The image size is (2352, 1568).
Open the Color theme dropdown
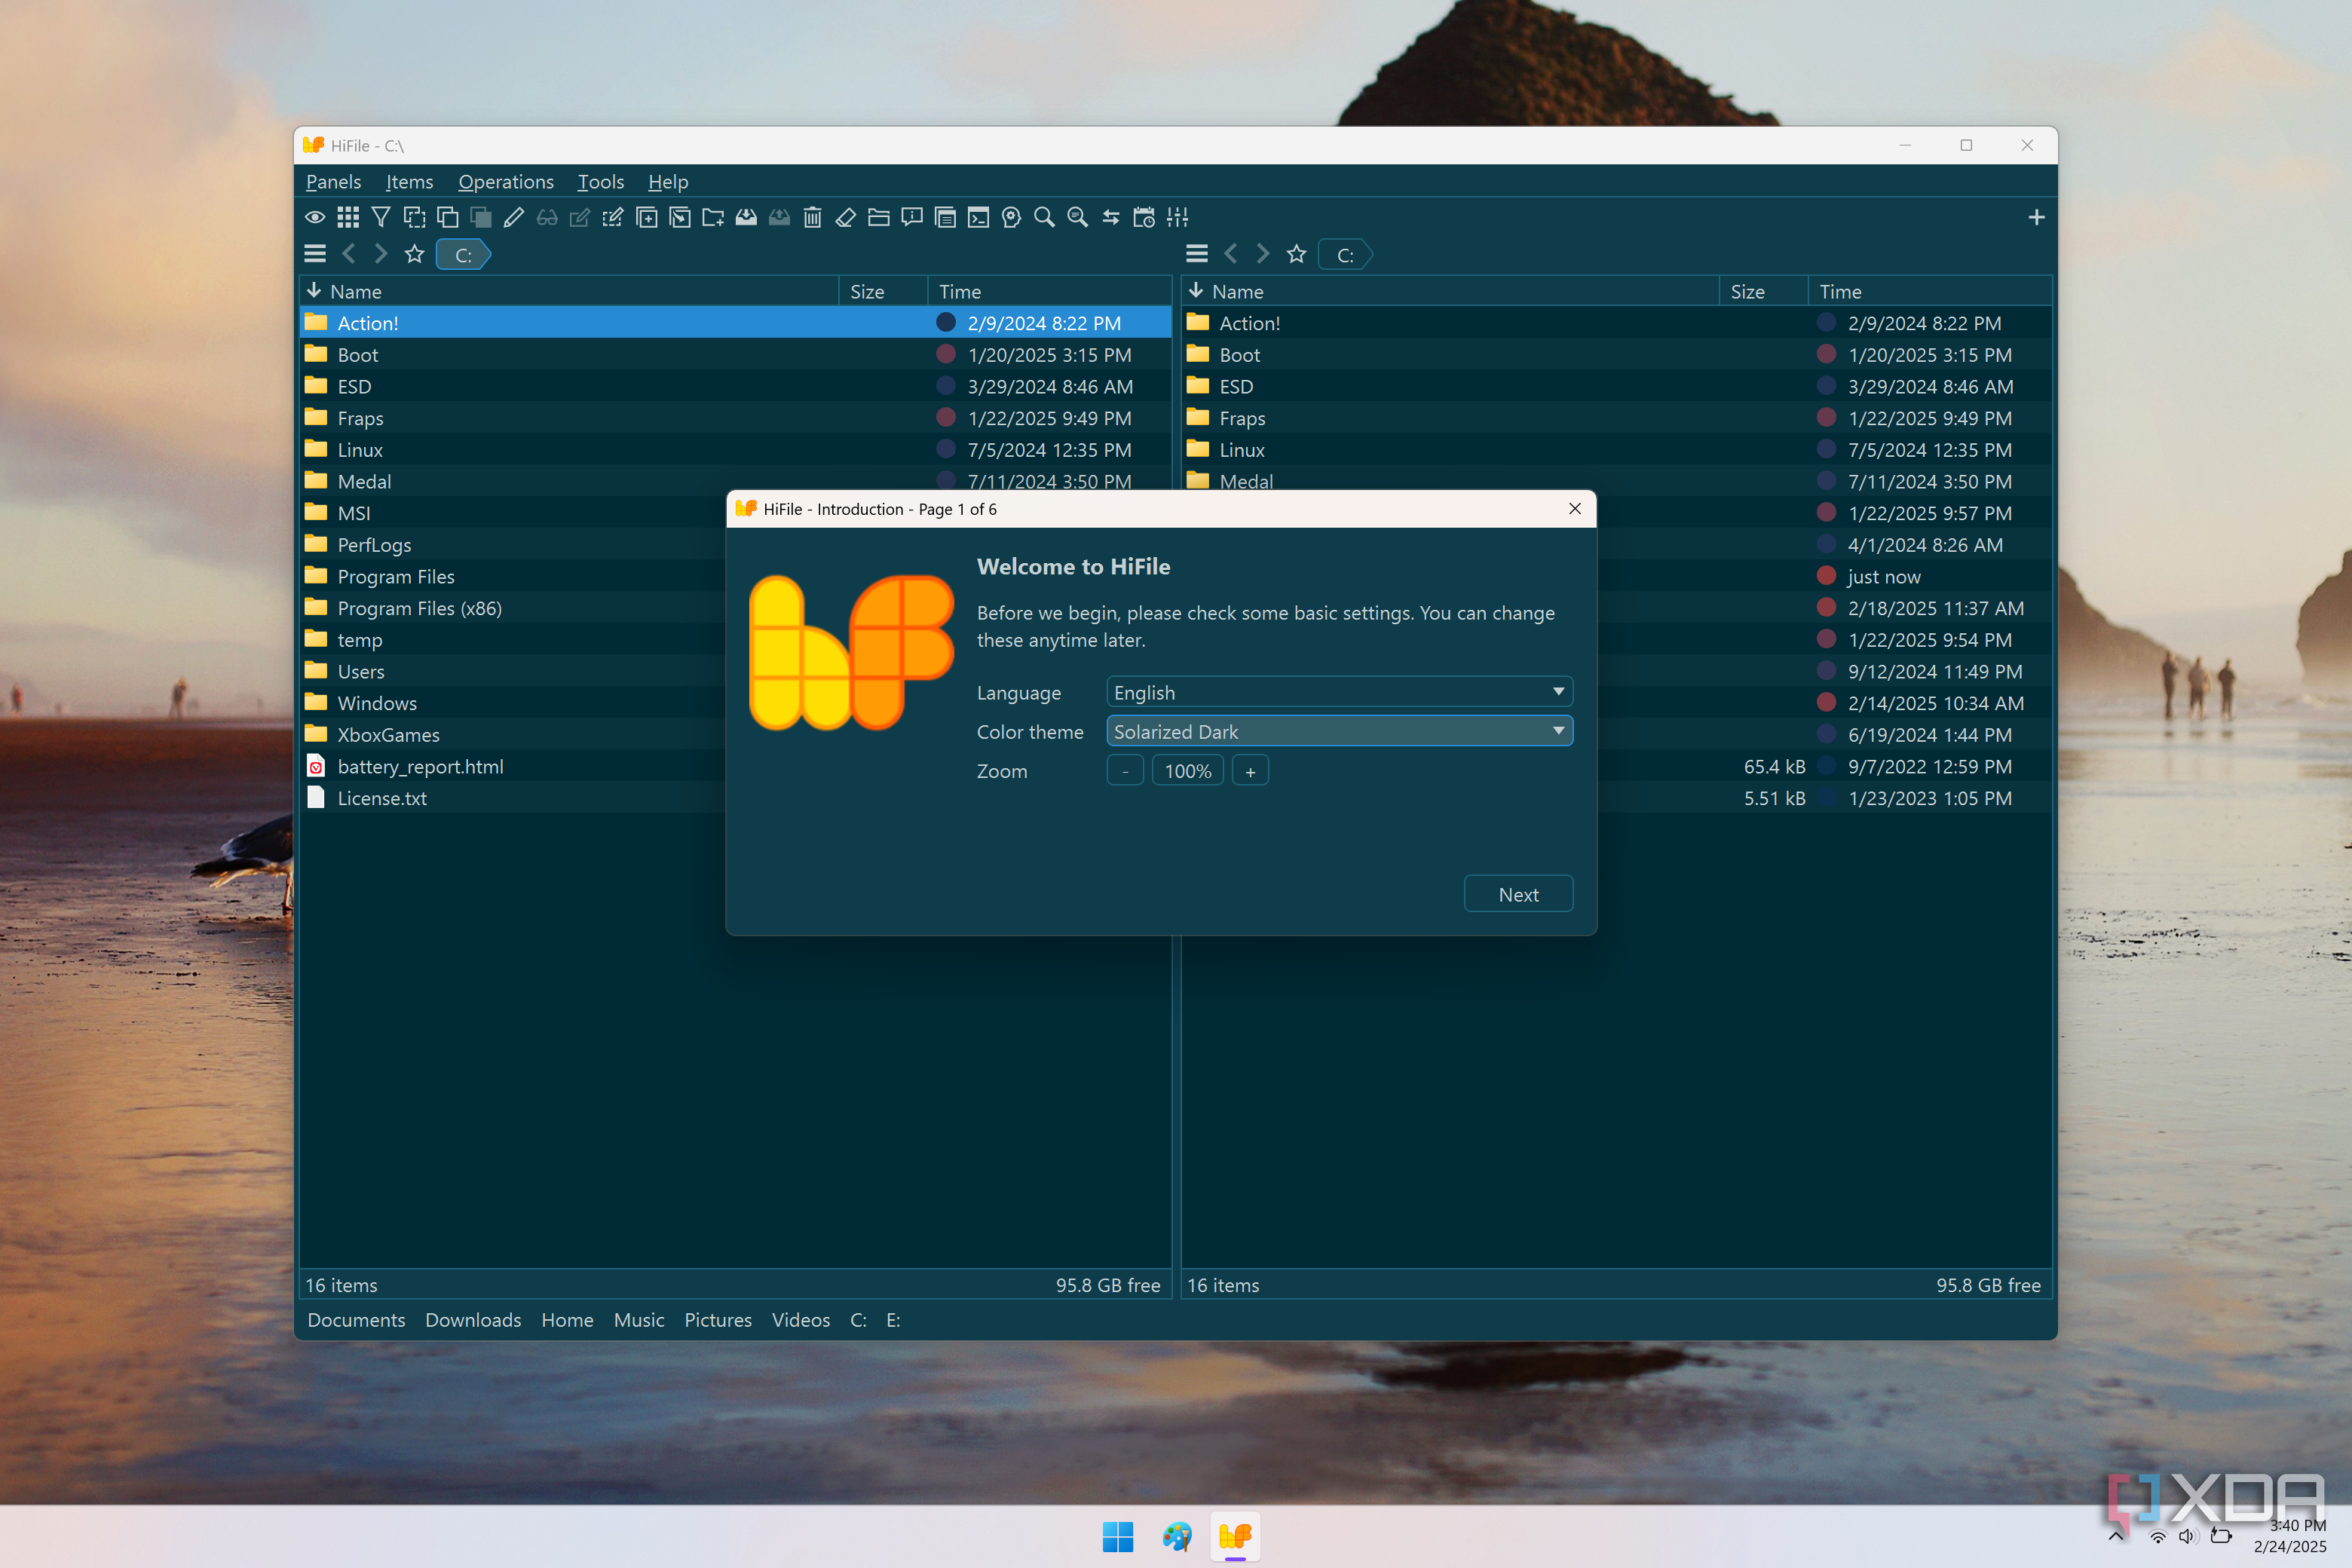coord(1339,731)
